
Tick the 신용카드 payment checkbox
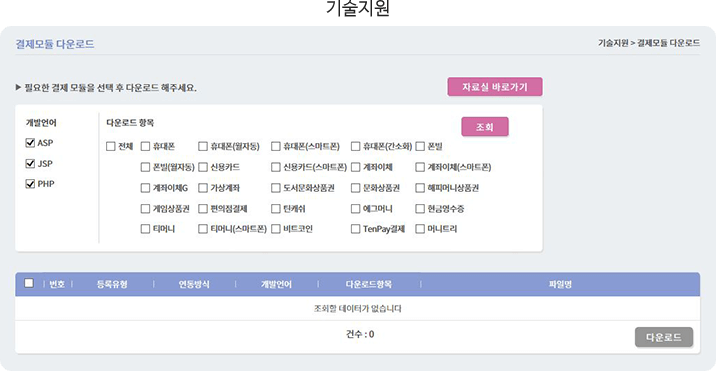[x=203, y=167]
